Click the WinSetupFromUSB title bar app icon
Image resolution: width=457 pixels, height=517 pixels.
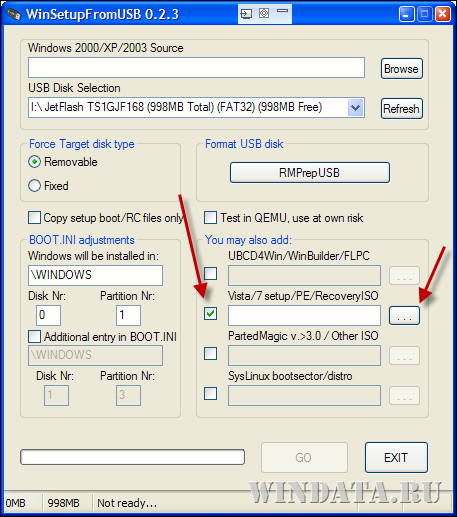pos(14,14)
